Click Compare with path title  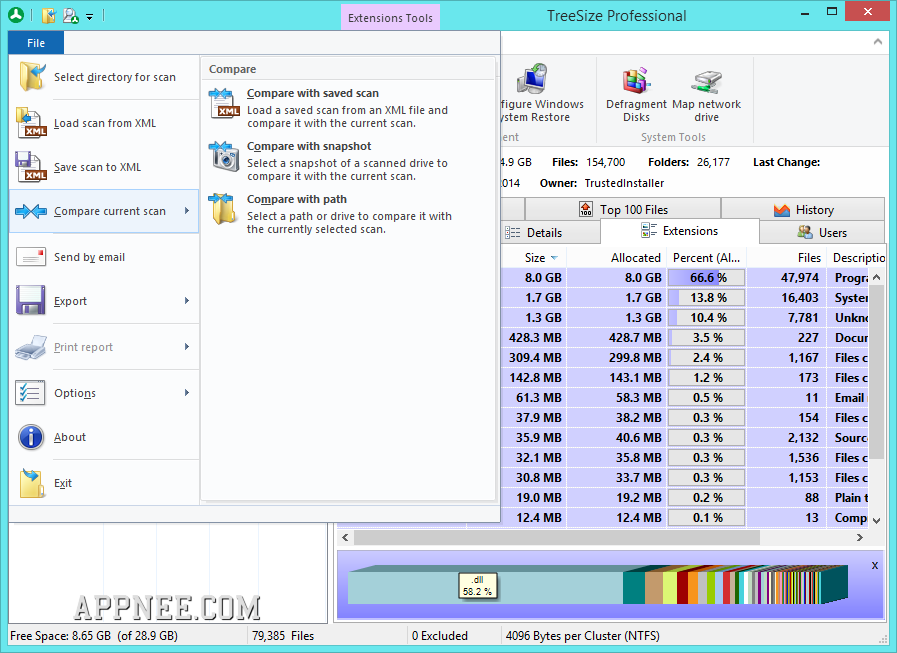pos(296,199)
